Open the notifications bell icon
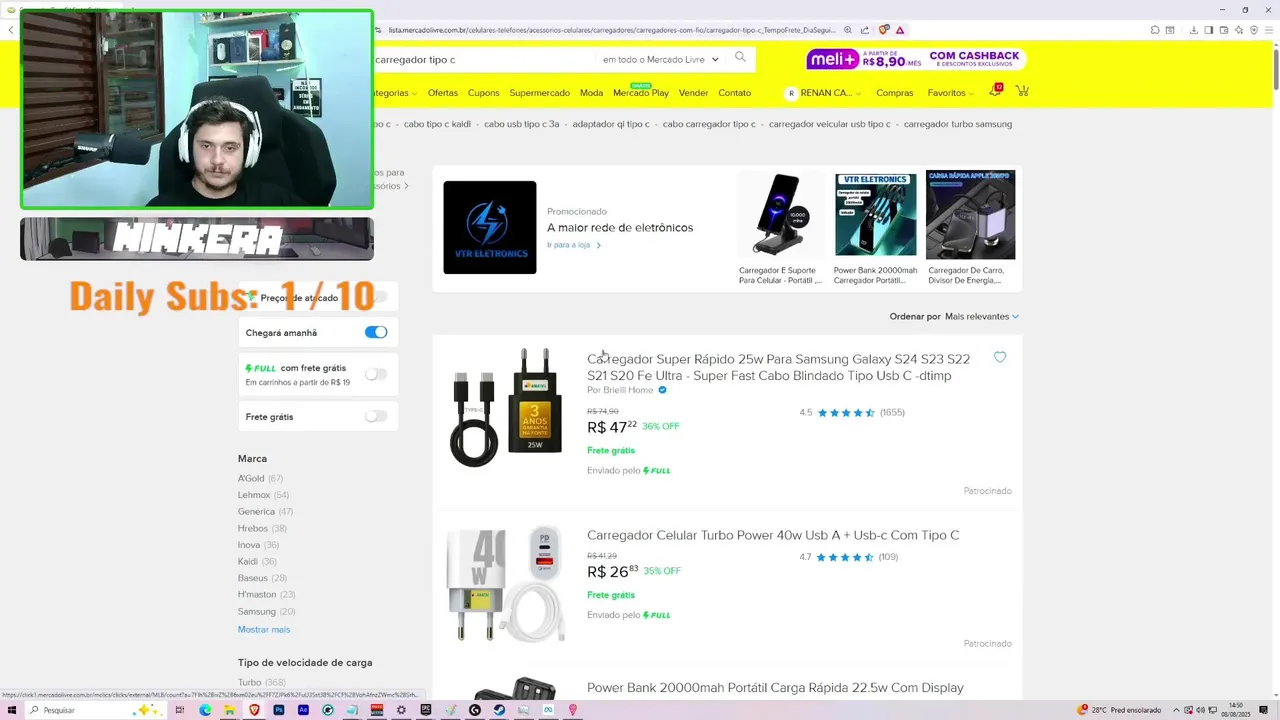Viewport: 1280px width, 720px height. [995, 91]
